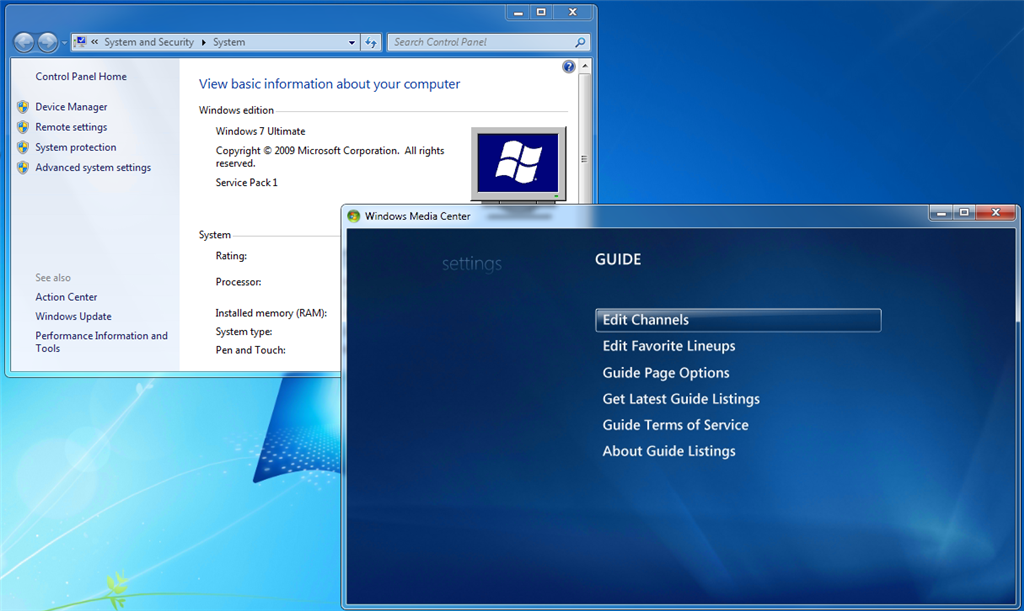Click the Windows Media Center title bar icon
Image resolution: width=1024 pixels, height=611 pixels.
(353, 216)
